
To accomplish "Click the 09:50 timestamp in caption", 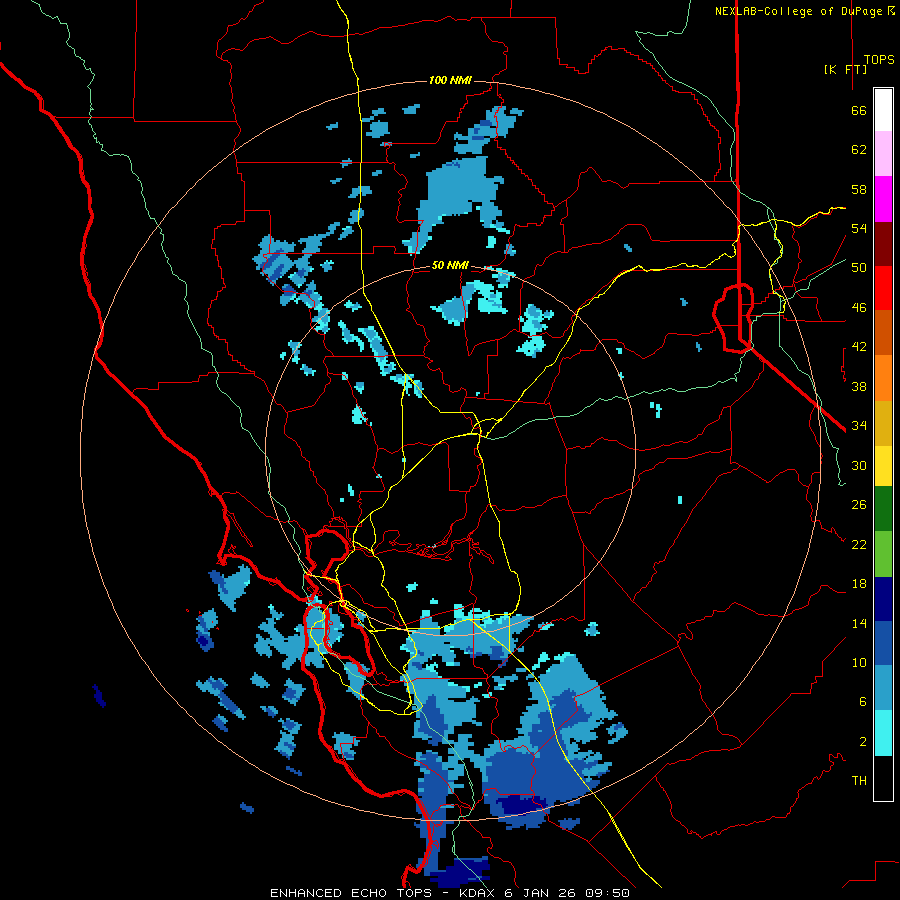I will [607, 893].
